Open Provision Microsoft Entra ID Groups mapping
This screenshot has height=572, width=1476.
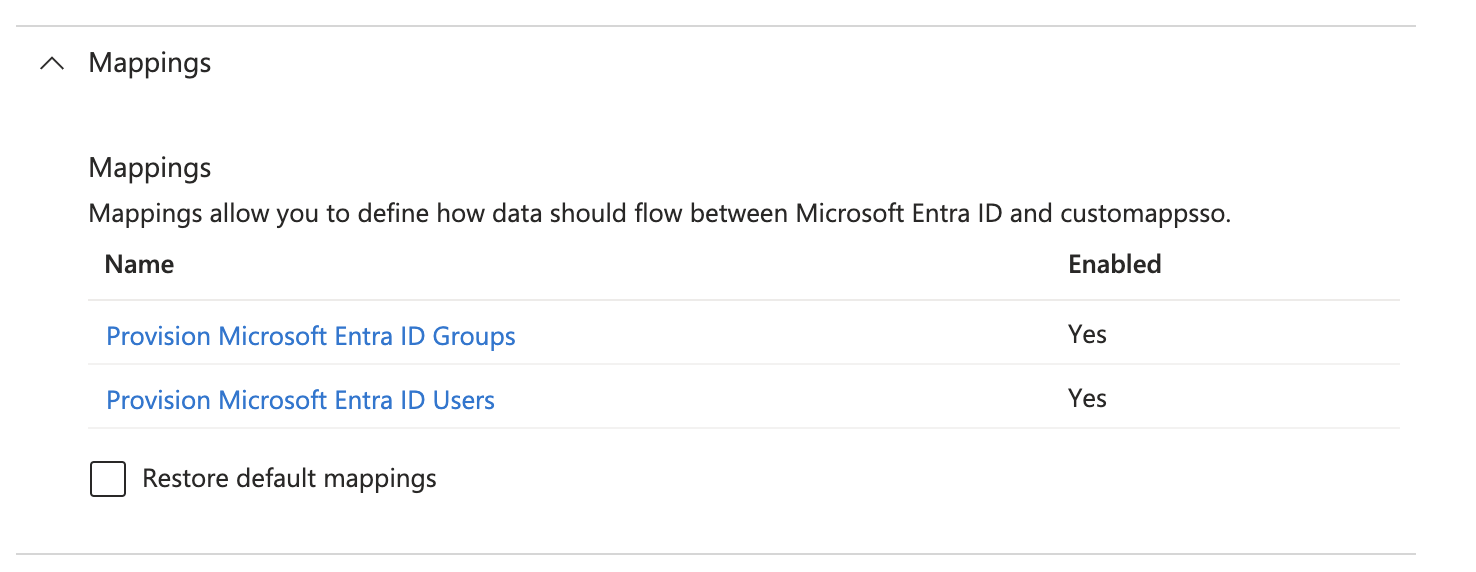click(311, 336)
